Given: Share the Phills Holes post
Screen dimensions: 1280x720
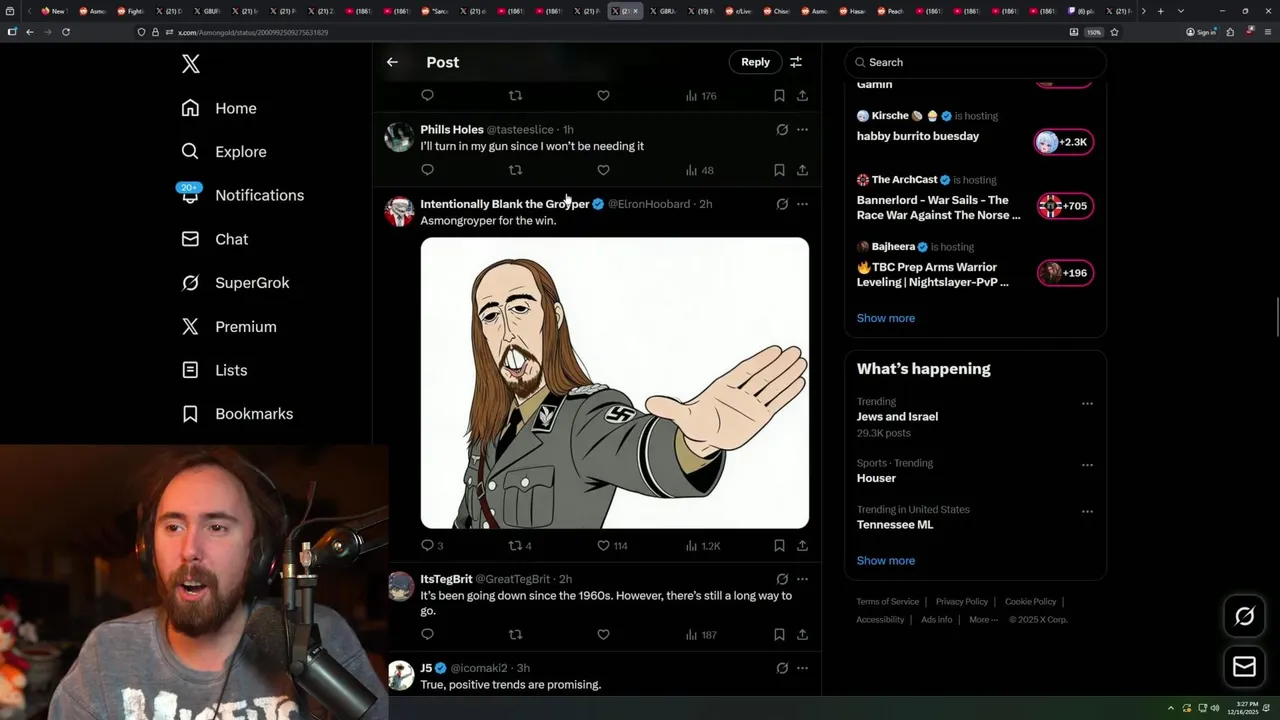Looking at the screenshot, I should tap(802, 170).
